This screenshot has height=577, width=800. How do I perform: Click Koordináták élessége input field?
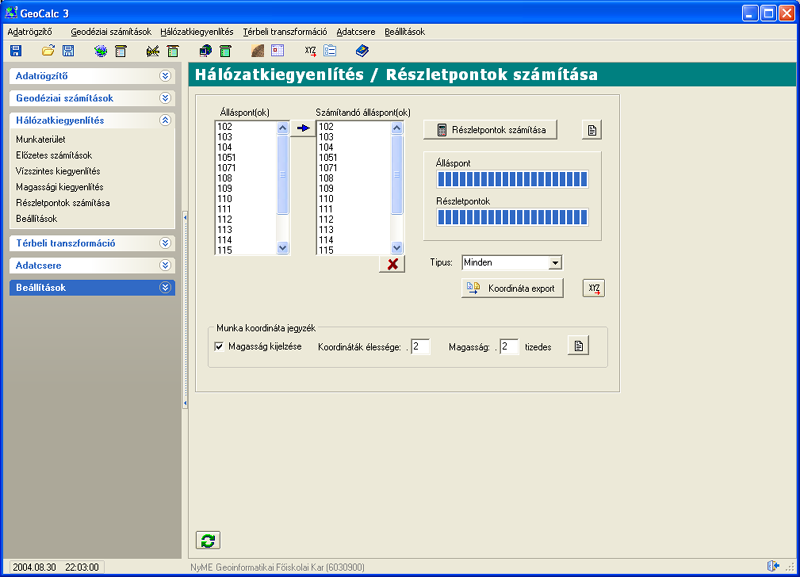420,346
